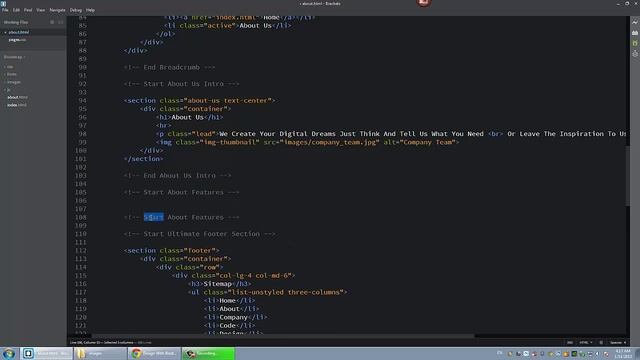Click the lint status icon in status bar
Viewport: 640px width, 360px height.
pos(601,342)
